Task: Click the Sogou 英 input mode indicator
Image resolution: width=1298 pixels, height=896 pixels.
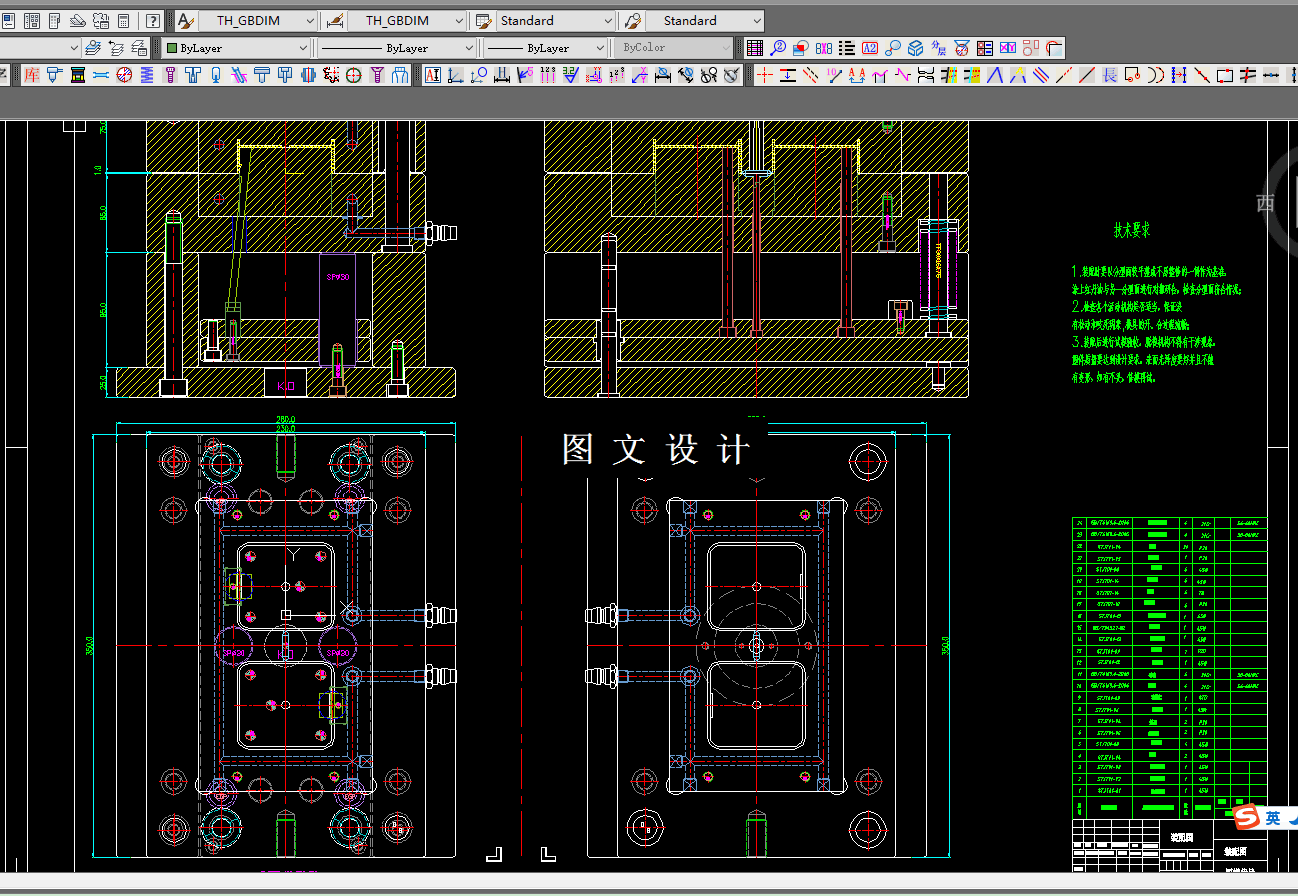Action: (x=1273, y=818)
